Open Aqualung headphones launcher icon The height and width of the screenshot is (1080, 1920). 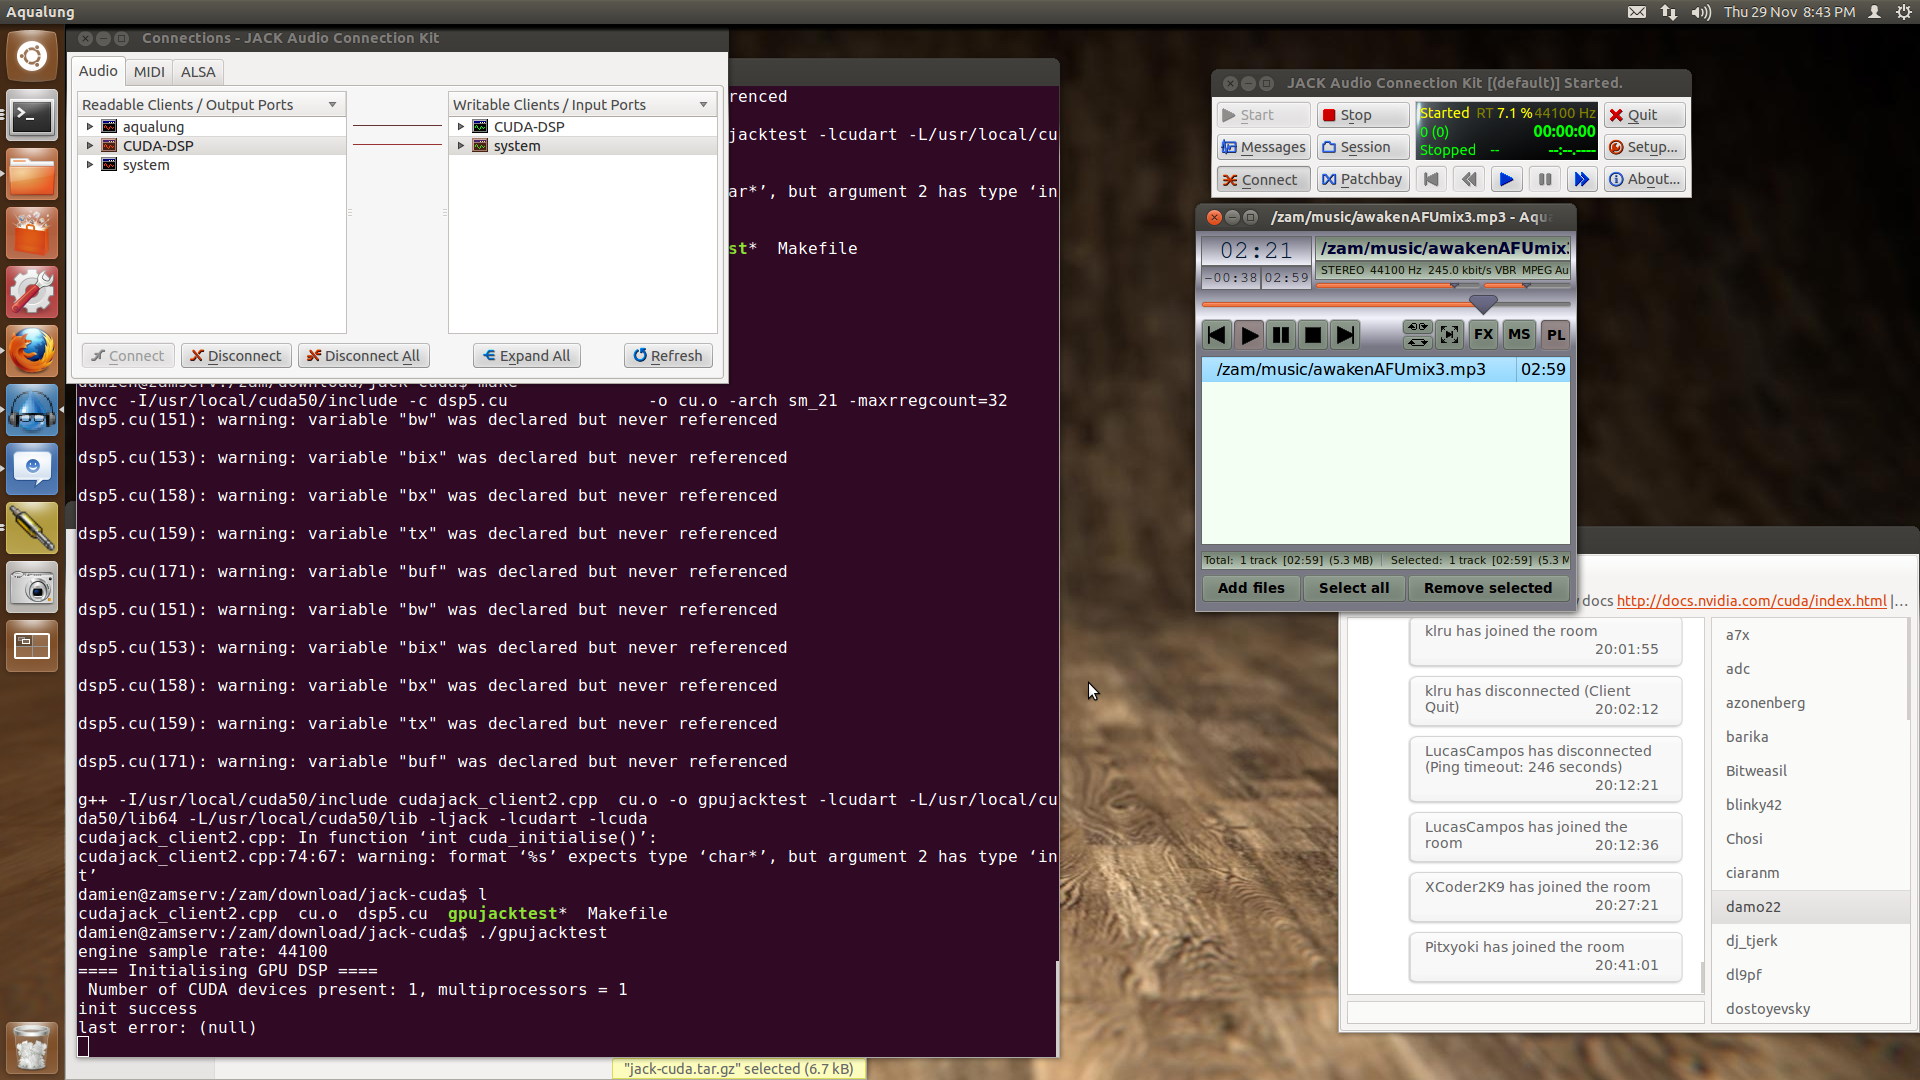[x=32, y=411]
